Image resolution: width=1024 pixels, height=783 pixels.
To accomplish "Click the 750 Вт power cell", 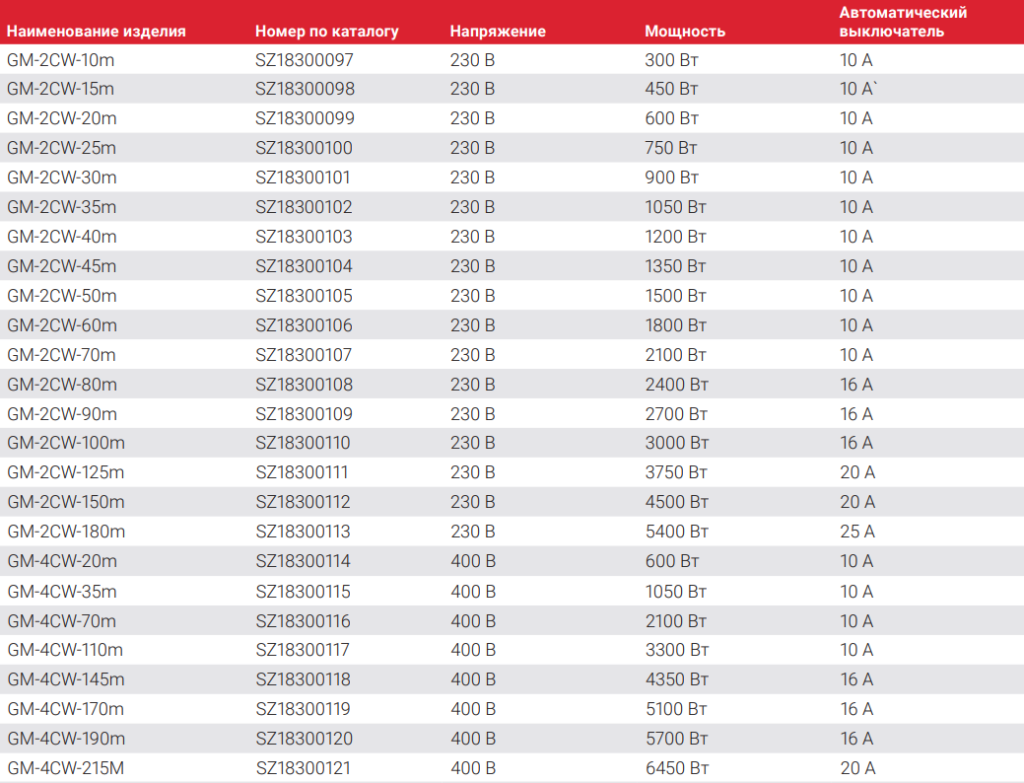I will pos(672,148).
